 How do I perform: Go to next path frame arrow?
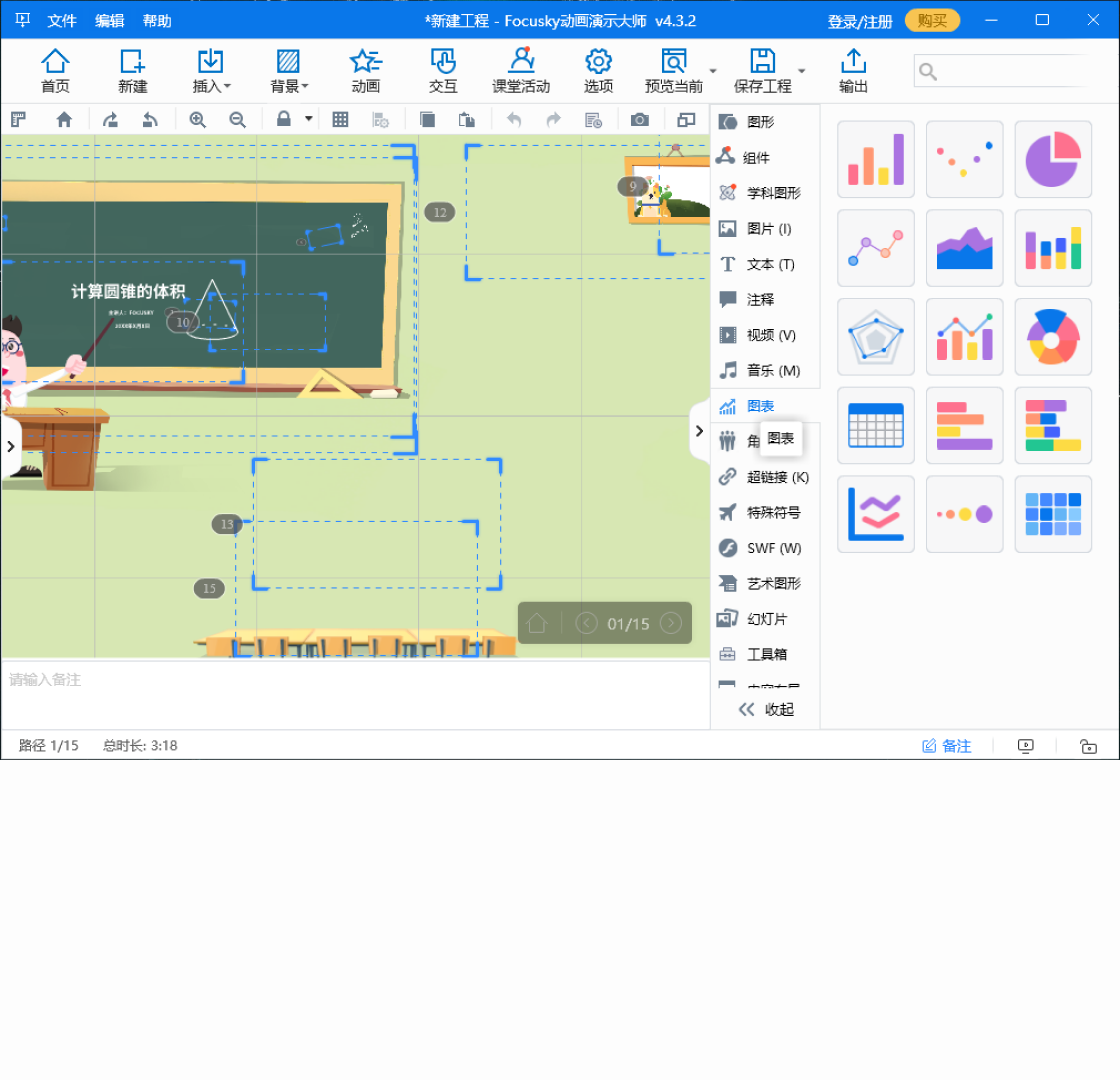pos(671,624)
